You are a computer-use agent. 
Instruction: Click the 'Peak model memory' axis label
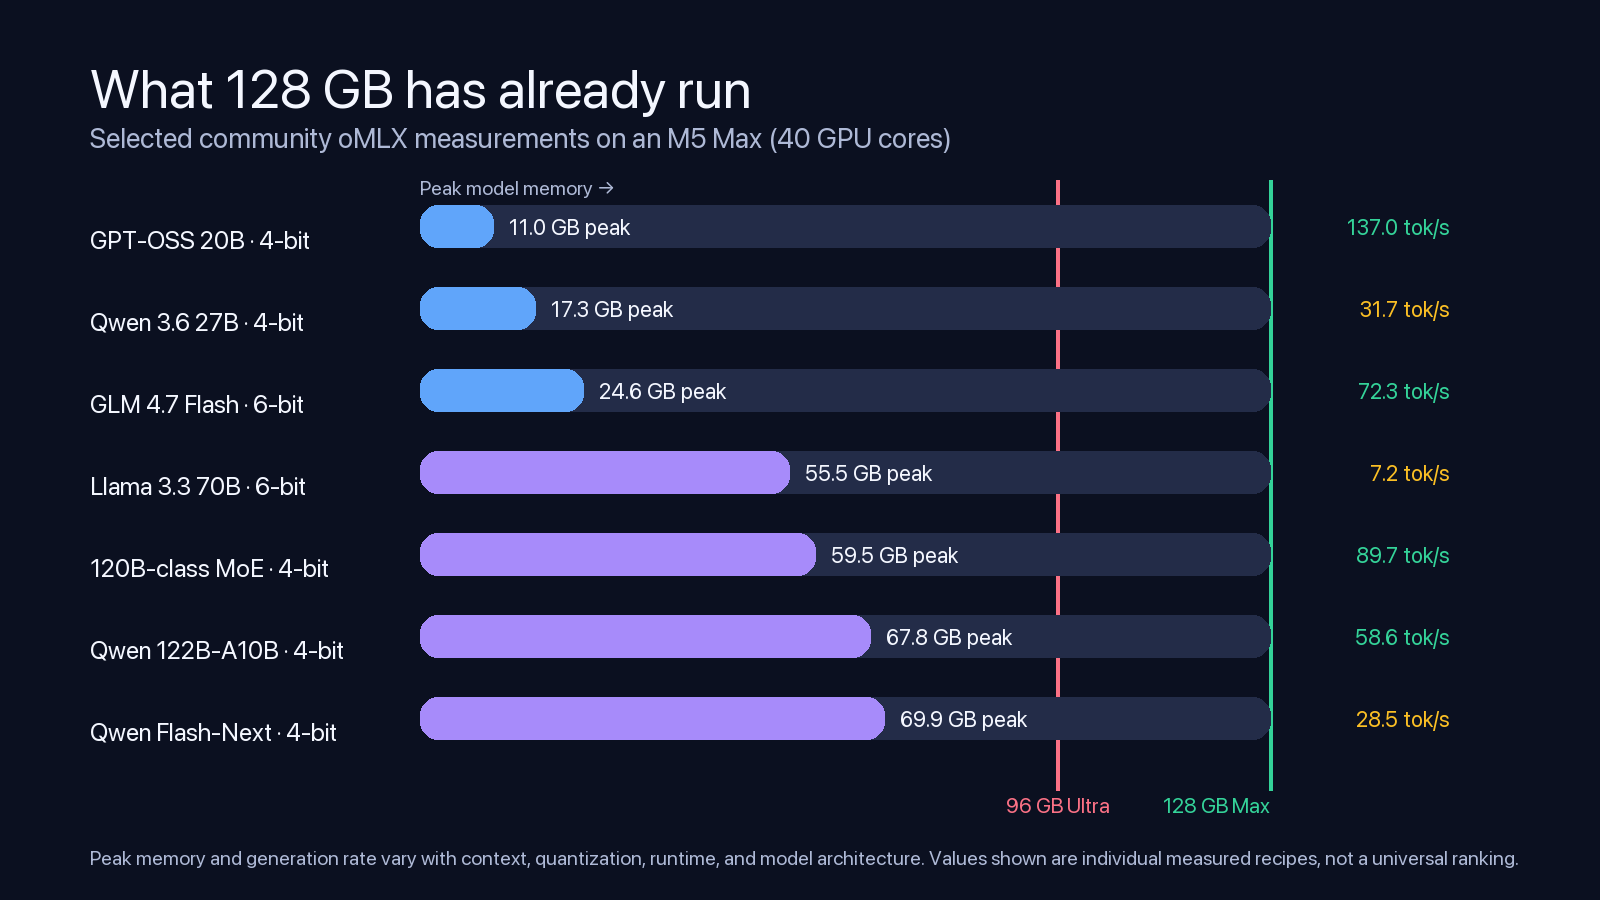coord(516,189)
